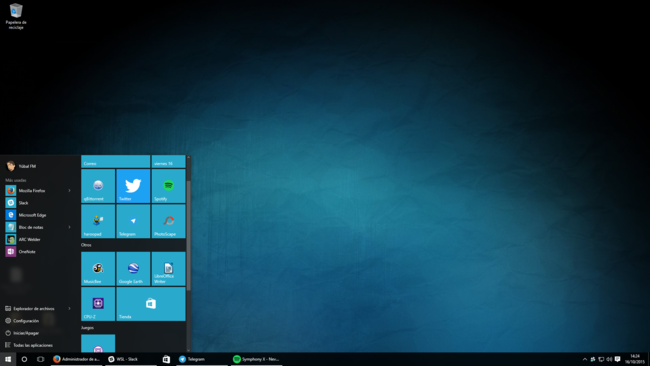Launch the Google Earth tile
The width and height of the screenshot is (650, 366).
click(133, 269)
